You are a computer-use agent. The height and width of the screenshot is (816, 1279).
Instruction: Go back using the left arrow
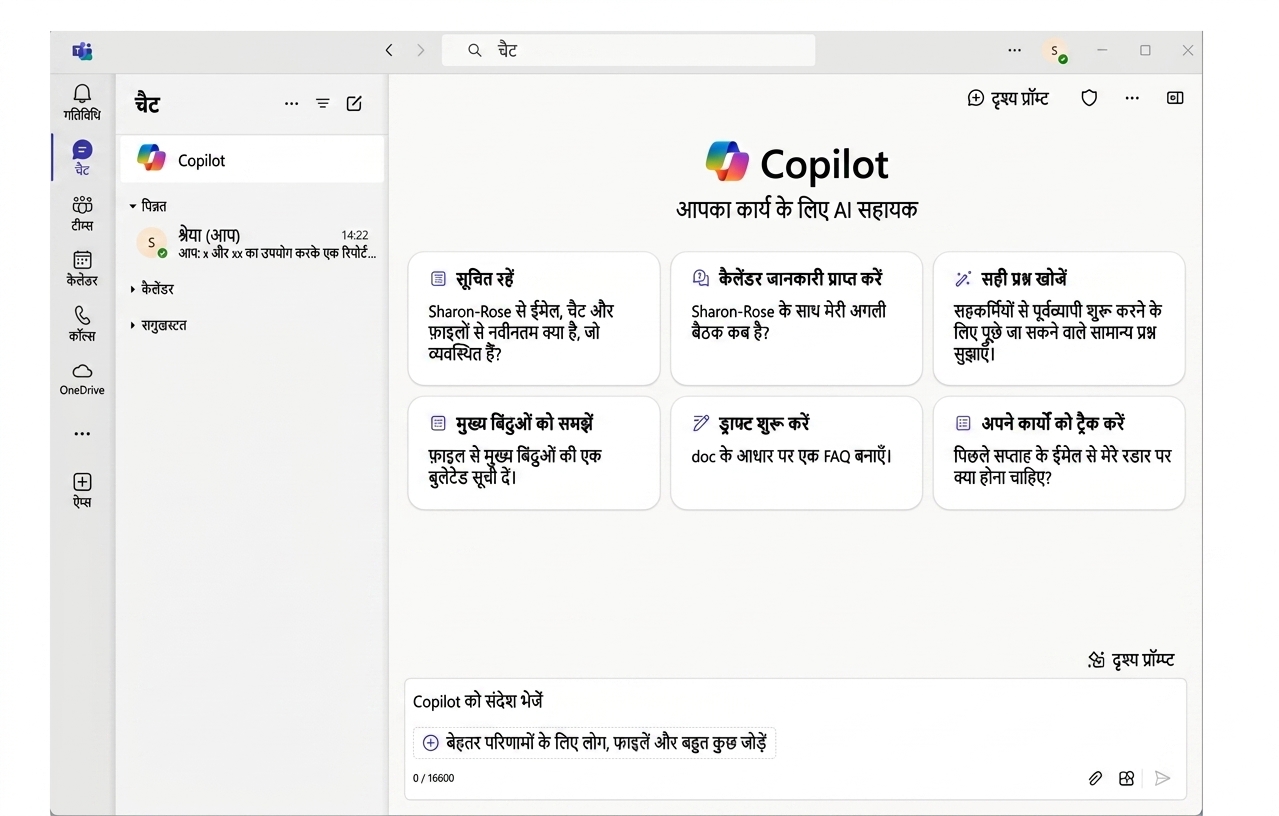coord(389,50)
